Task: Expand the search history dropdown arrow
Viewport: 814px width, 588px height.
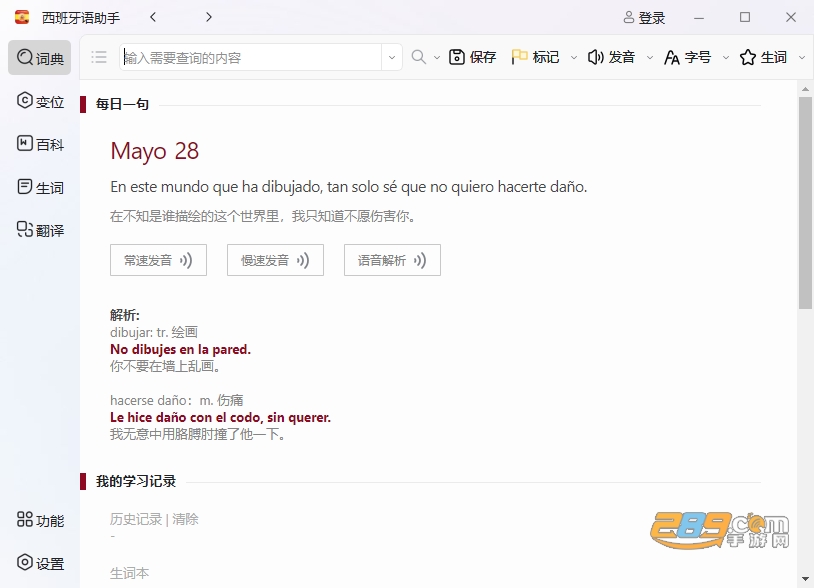Action: coord(392,57)
